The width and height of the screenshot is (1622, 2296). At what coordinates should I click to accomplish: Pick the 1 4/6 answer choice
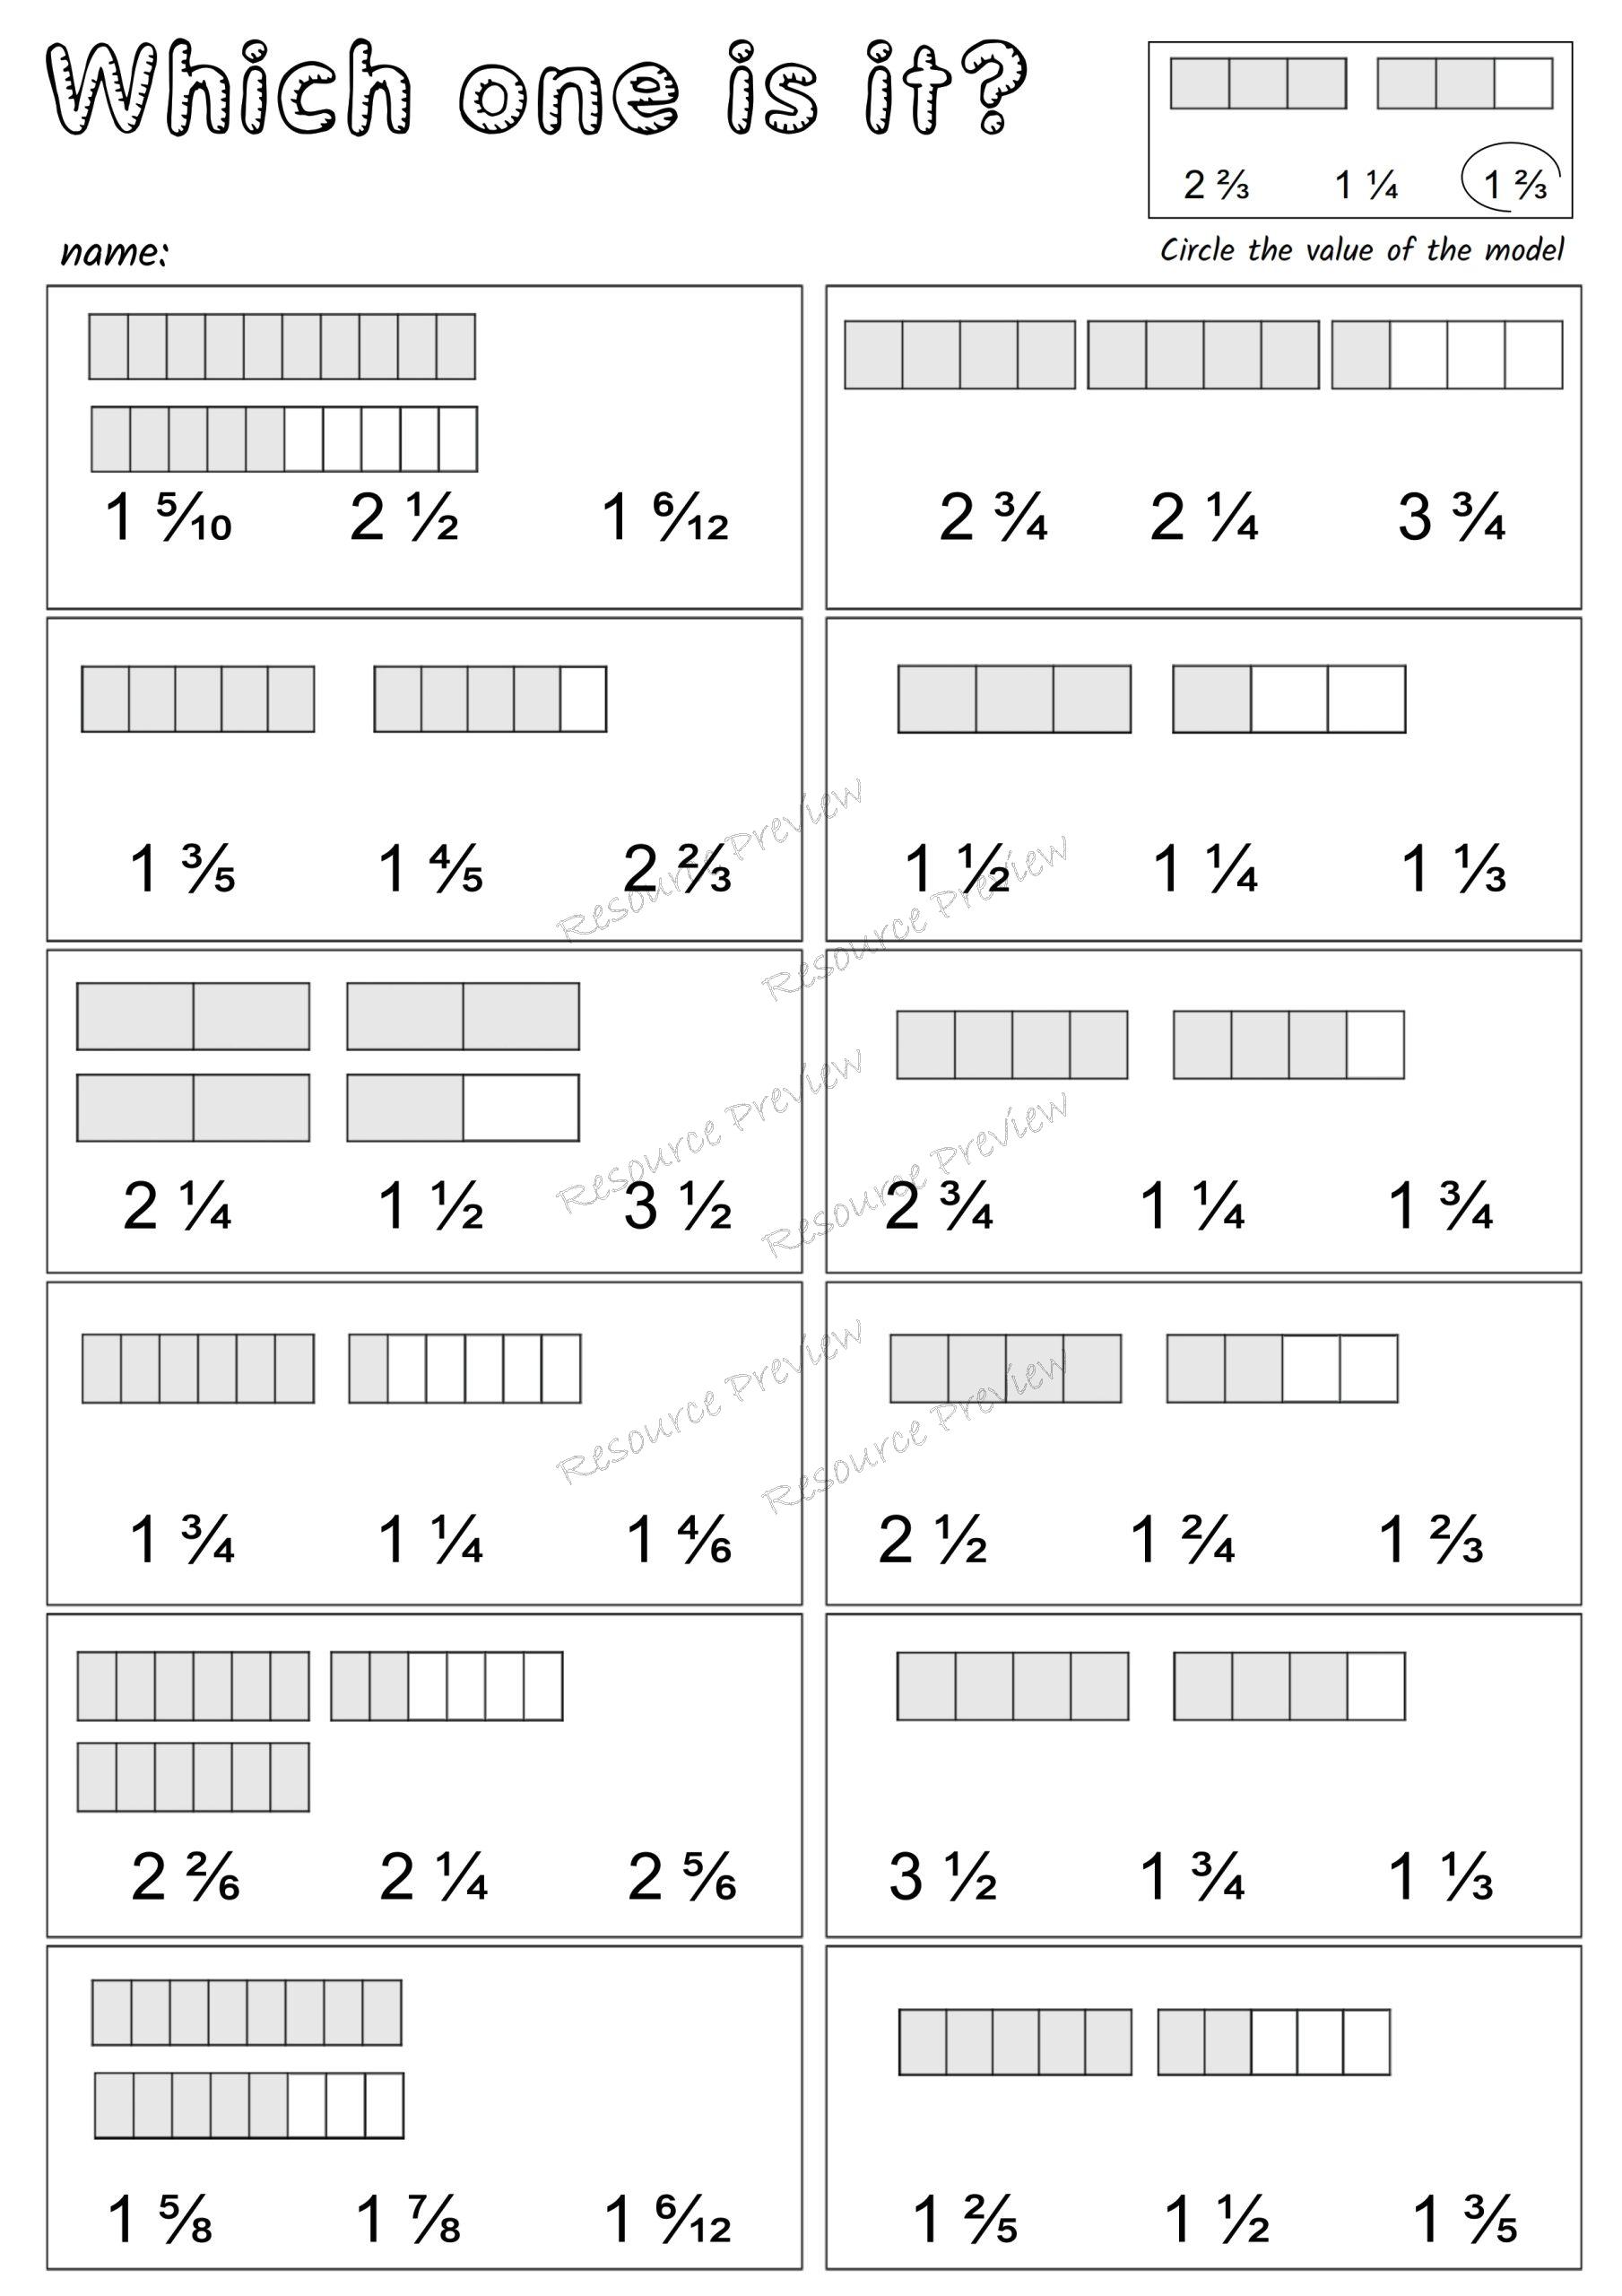[x=679, y=1539]
